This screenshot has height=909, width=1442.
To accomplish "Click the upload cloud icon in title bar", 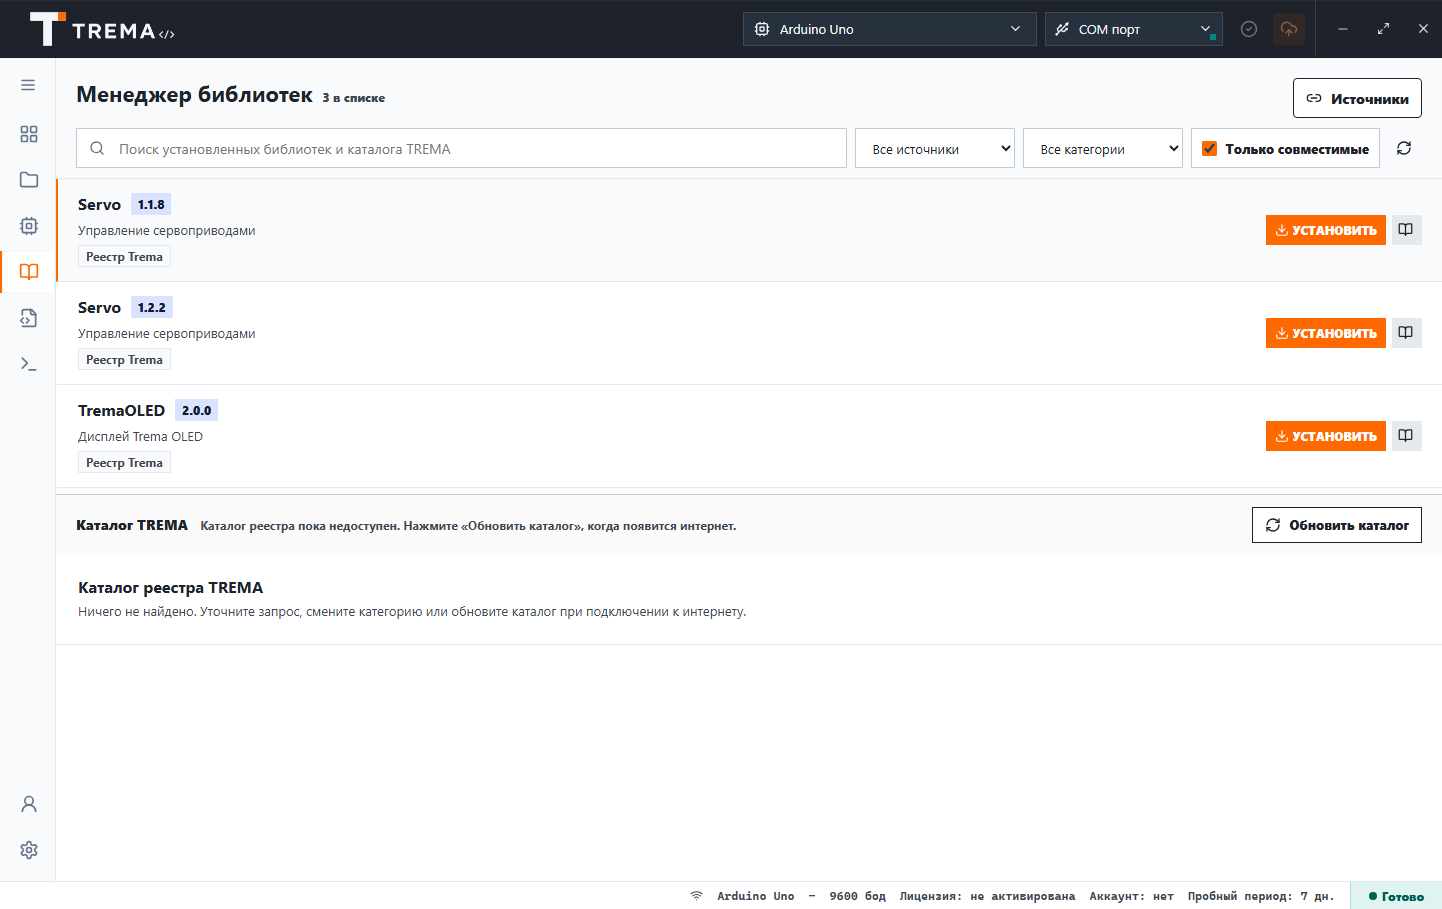I will pos(1289,29).
